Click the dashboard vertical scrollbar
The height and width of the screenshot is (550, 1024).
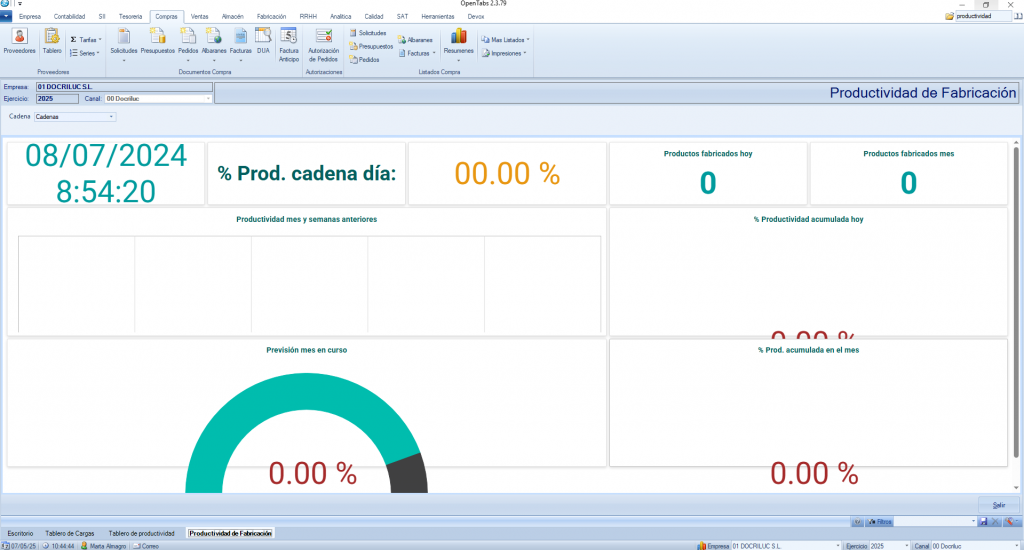point(1016,300)
